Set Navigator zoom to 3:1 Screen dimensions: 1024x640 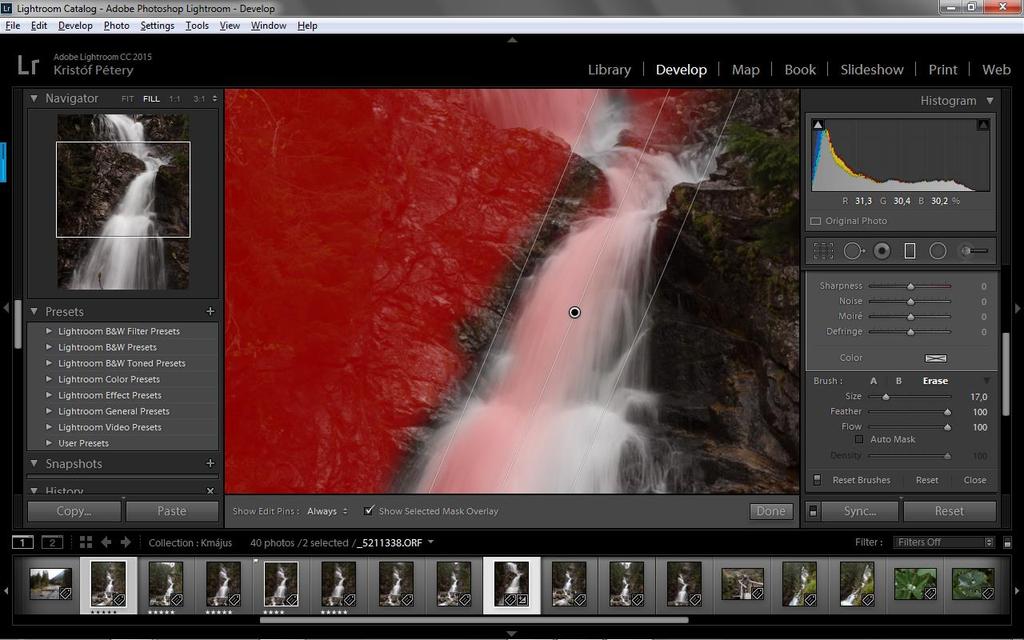click(x=199, y=99)
